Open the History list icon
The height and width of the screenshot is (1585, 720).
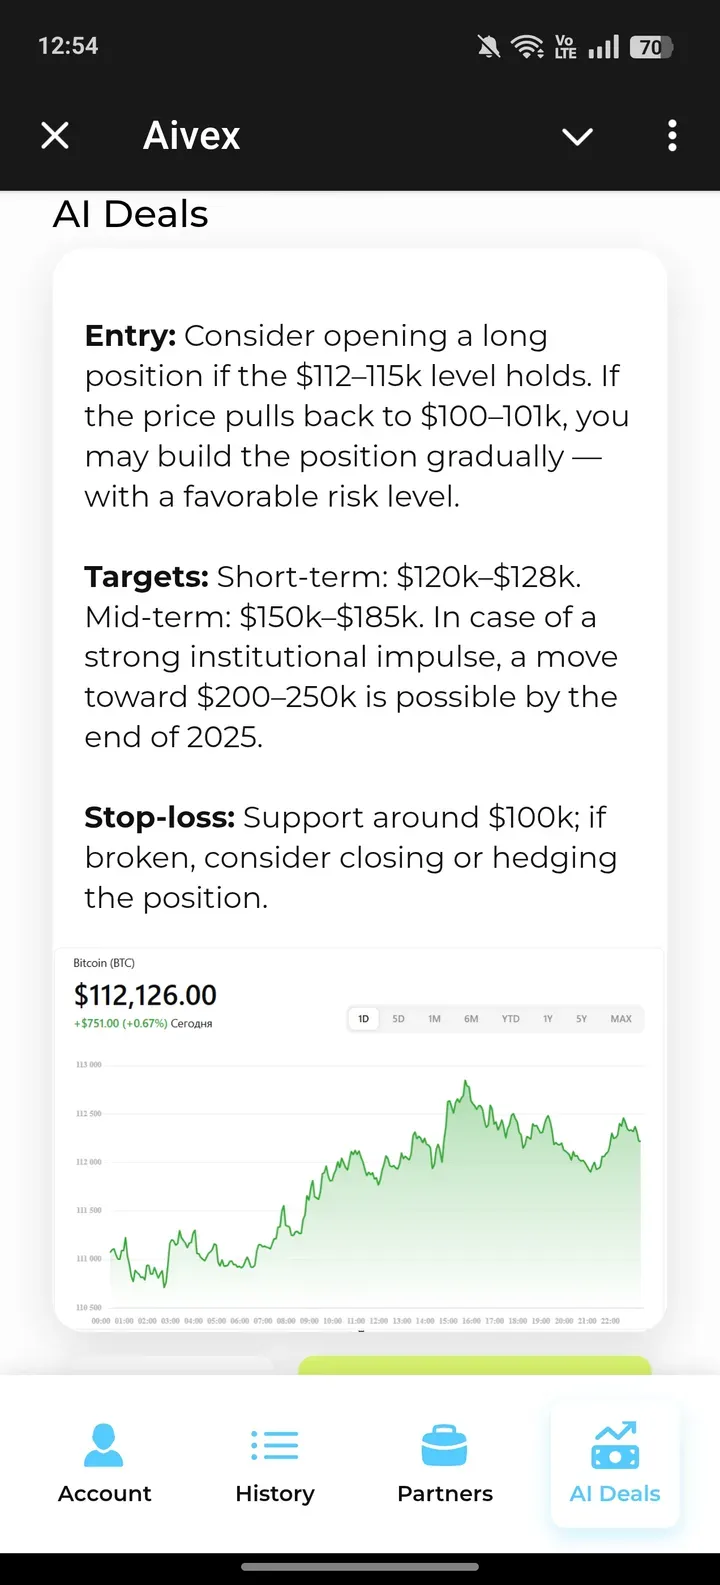(275, 1445)
